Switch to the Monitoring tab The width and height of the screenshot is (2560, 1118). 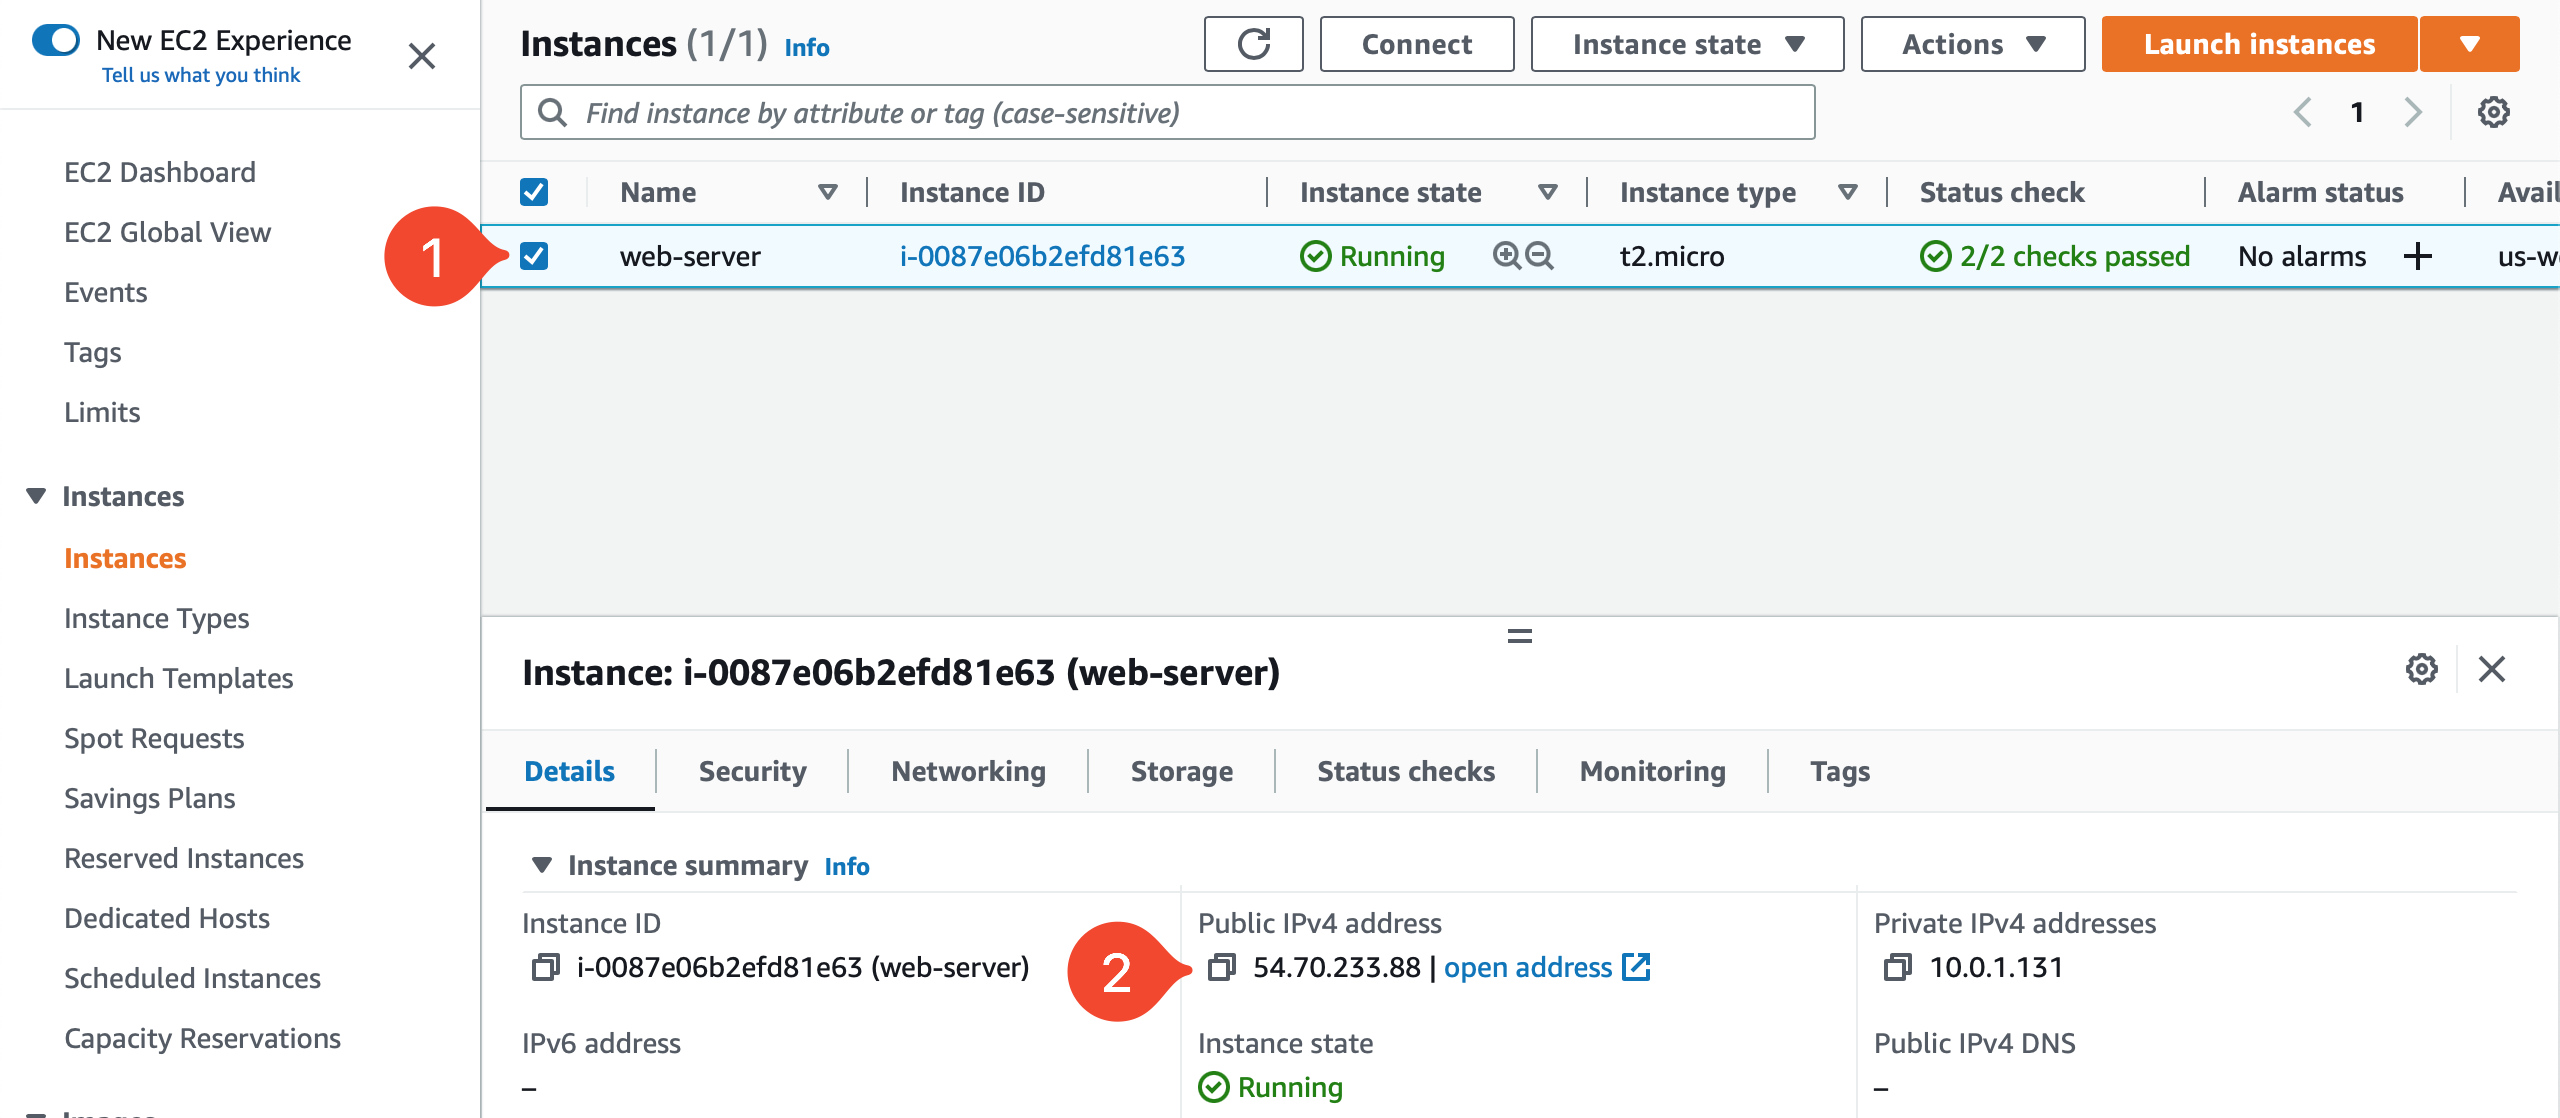(1652, 770)
